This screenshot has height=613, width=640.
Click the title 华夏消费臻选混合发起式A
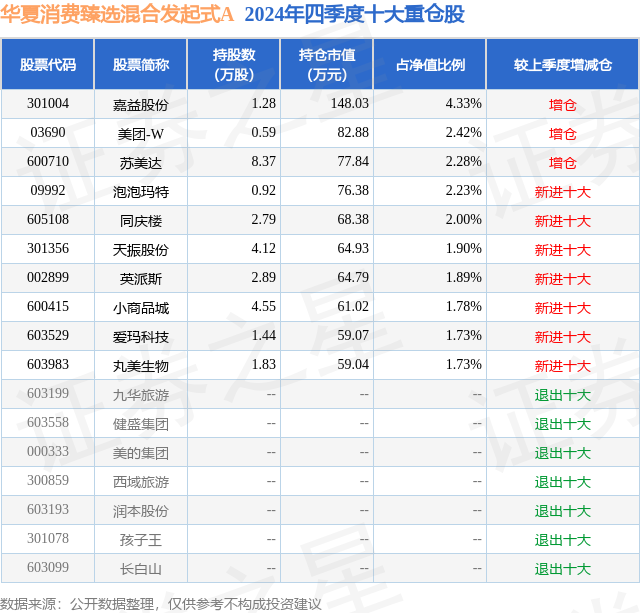point(117,14)
